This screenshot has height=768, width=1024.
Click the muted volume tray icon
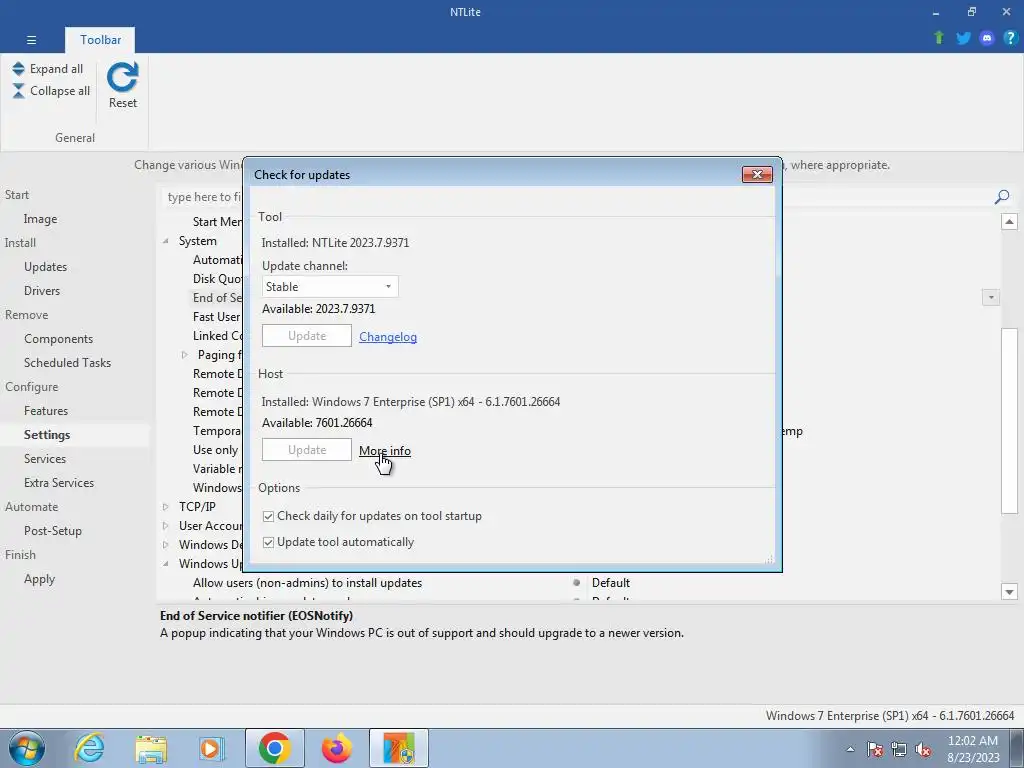click(x=923, y=749)
